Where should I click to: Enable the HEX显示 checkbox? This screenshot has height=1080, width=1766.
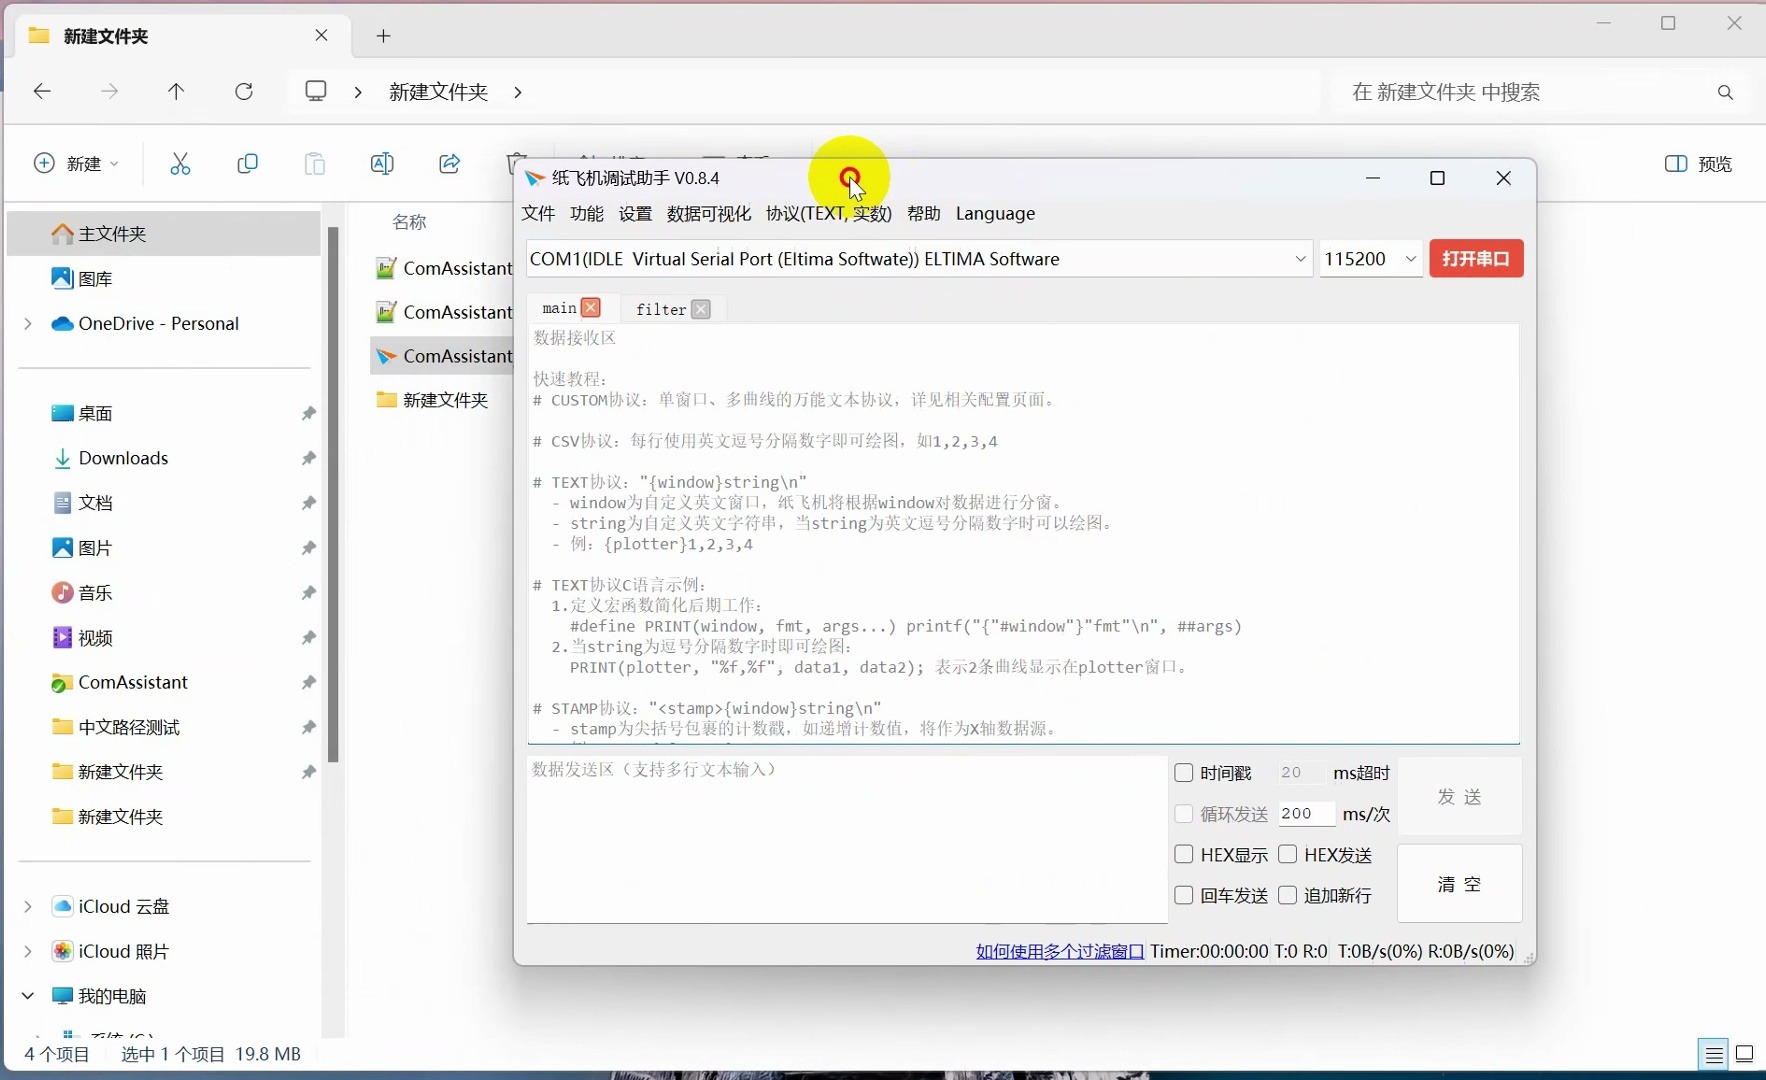(x=1184, y=855)
